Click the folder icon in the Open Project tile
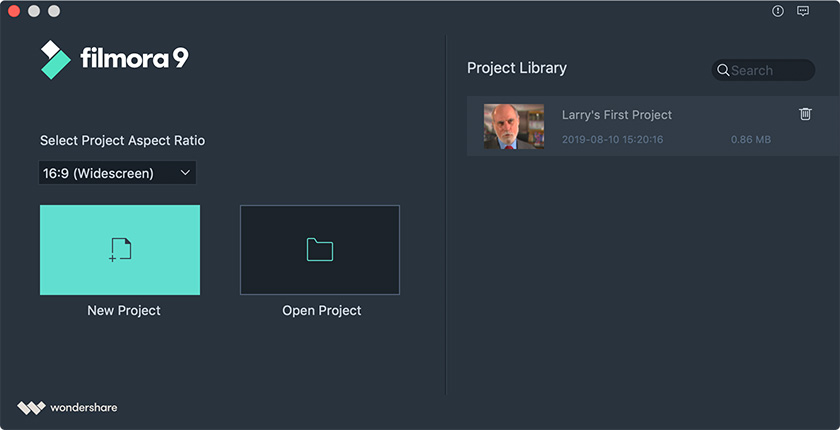The width and height of the screenshot is (840, 430). tap(320, 250)
